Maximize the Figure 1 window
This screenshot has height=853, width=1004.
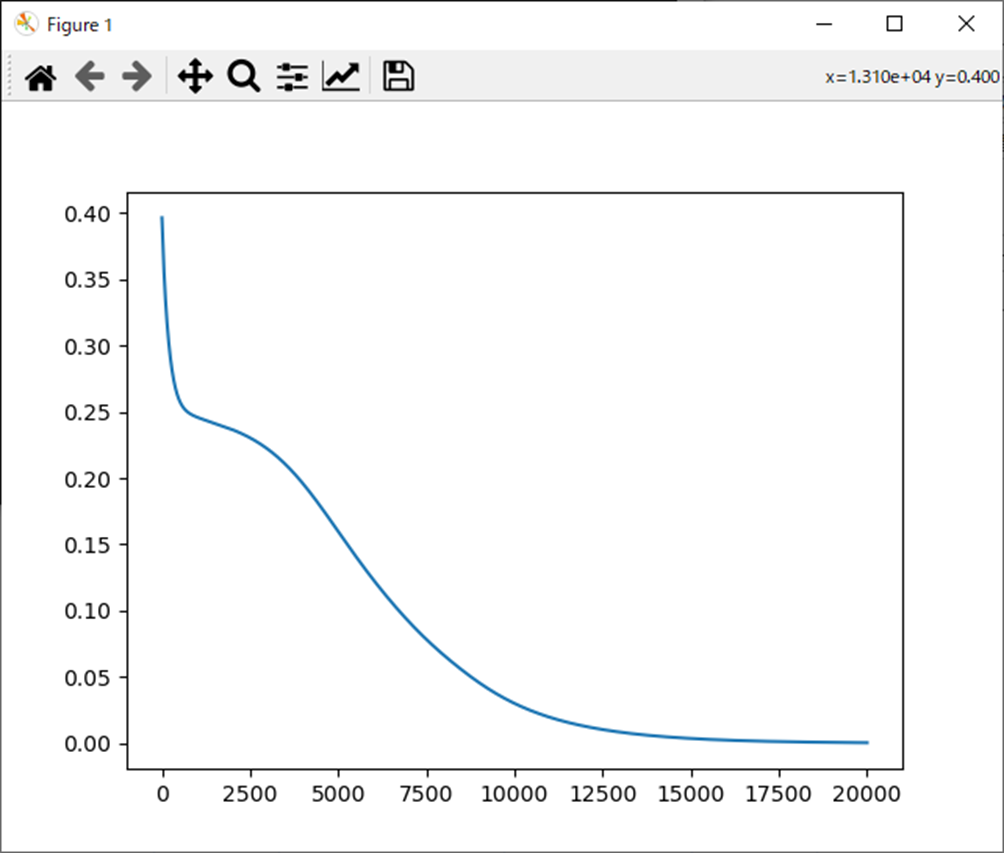click(x=895, y=24)
